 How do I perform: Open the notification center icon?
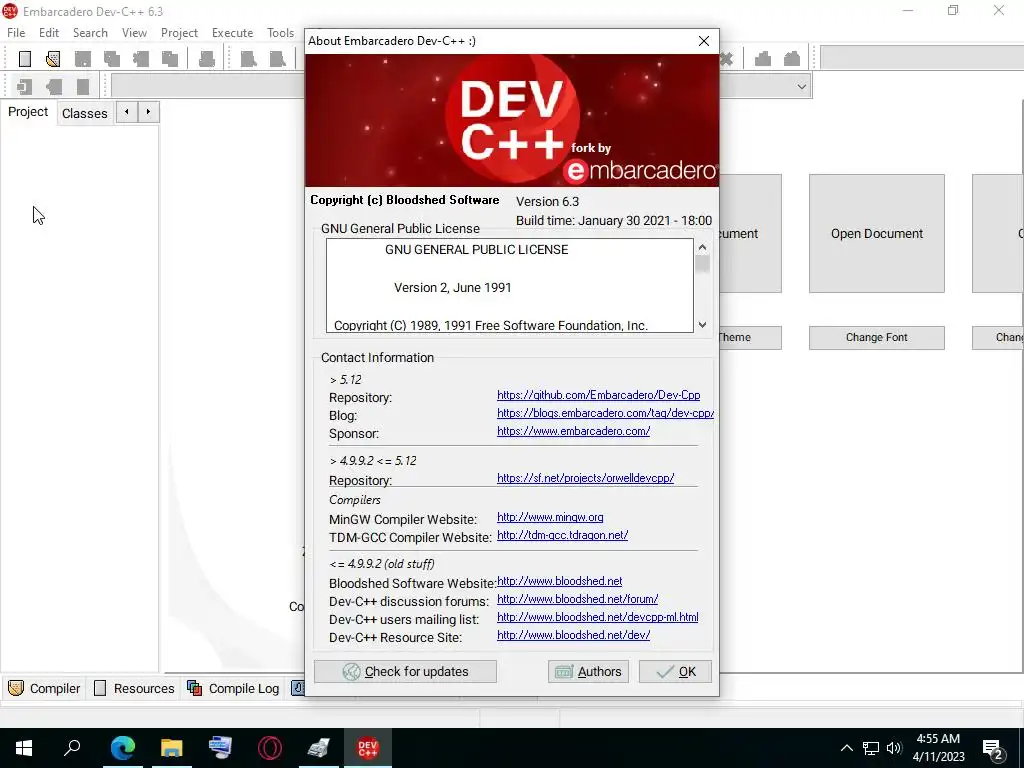pyautogui.click(x=993, y=748)
